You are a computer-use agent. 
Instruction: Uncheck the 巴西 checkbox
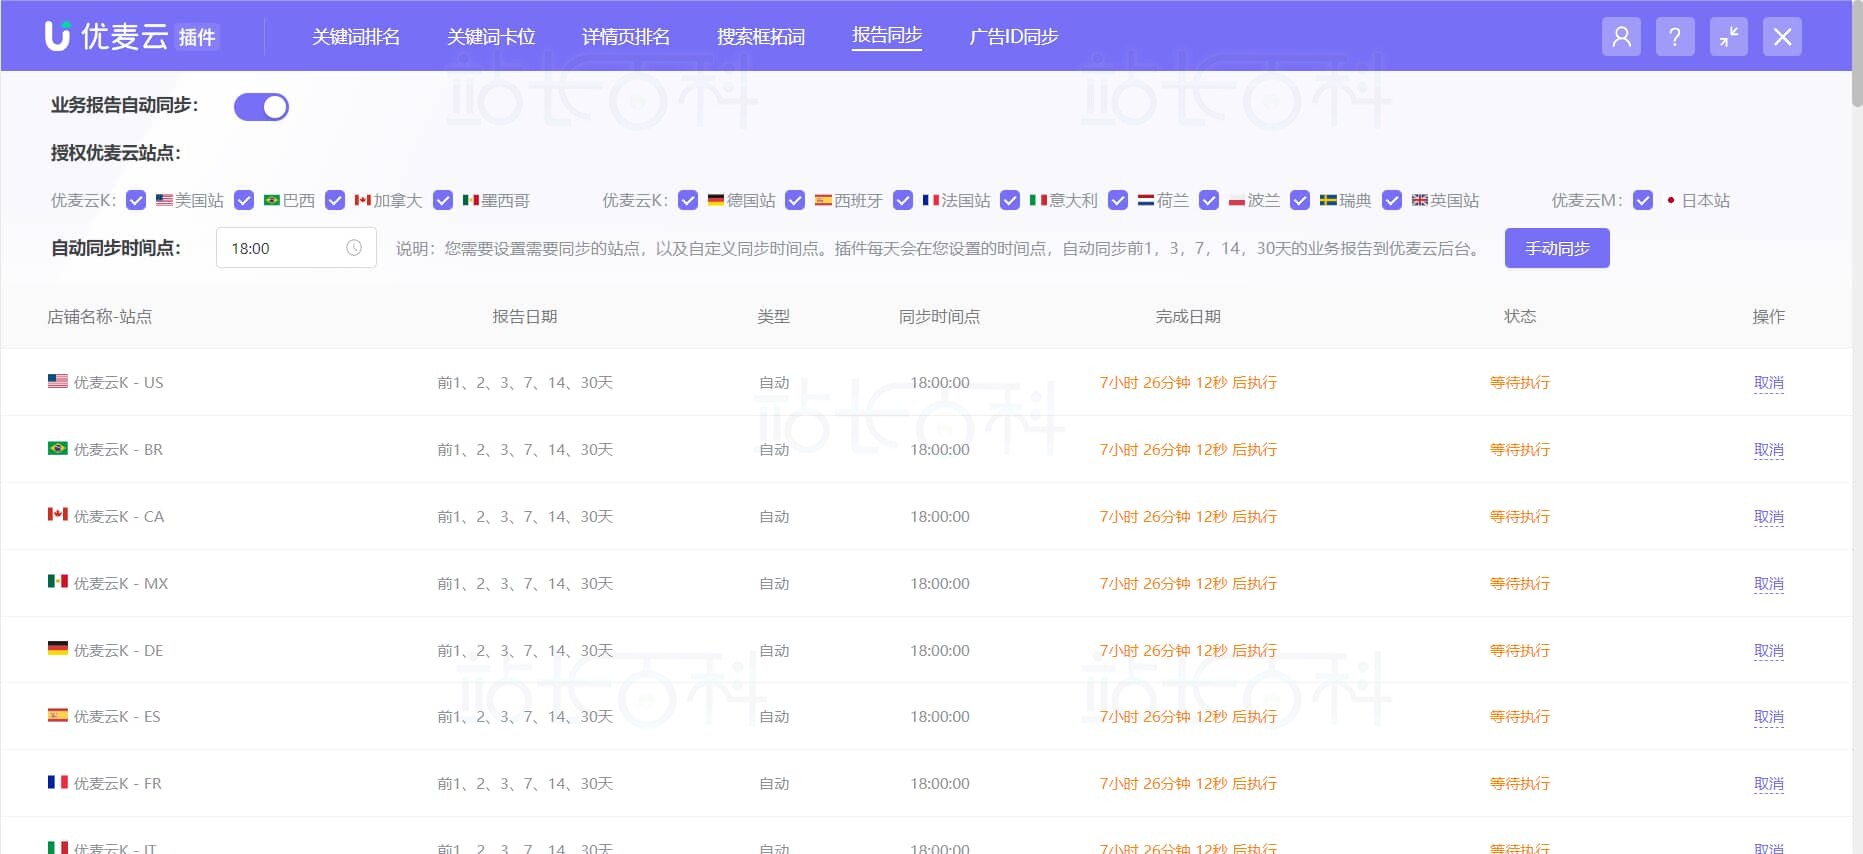point(244,200)
